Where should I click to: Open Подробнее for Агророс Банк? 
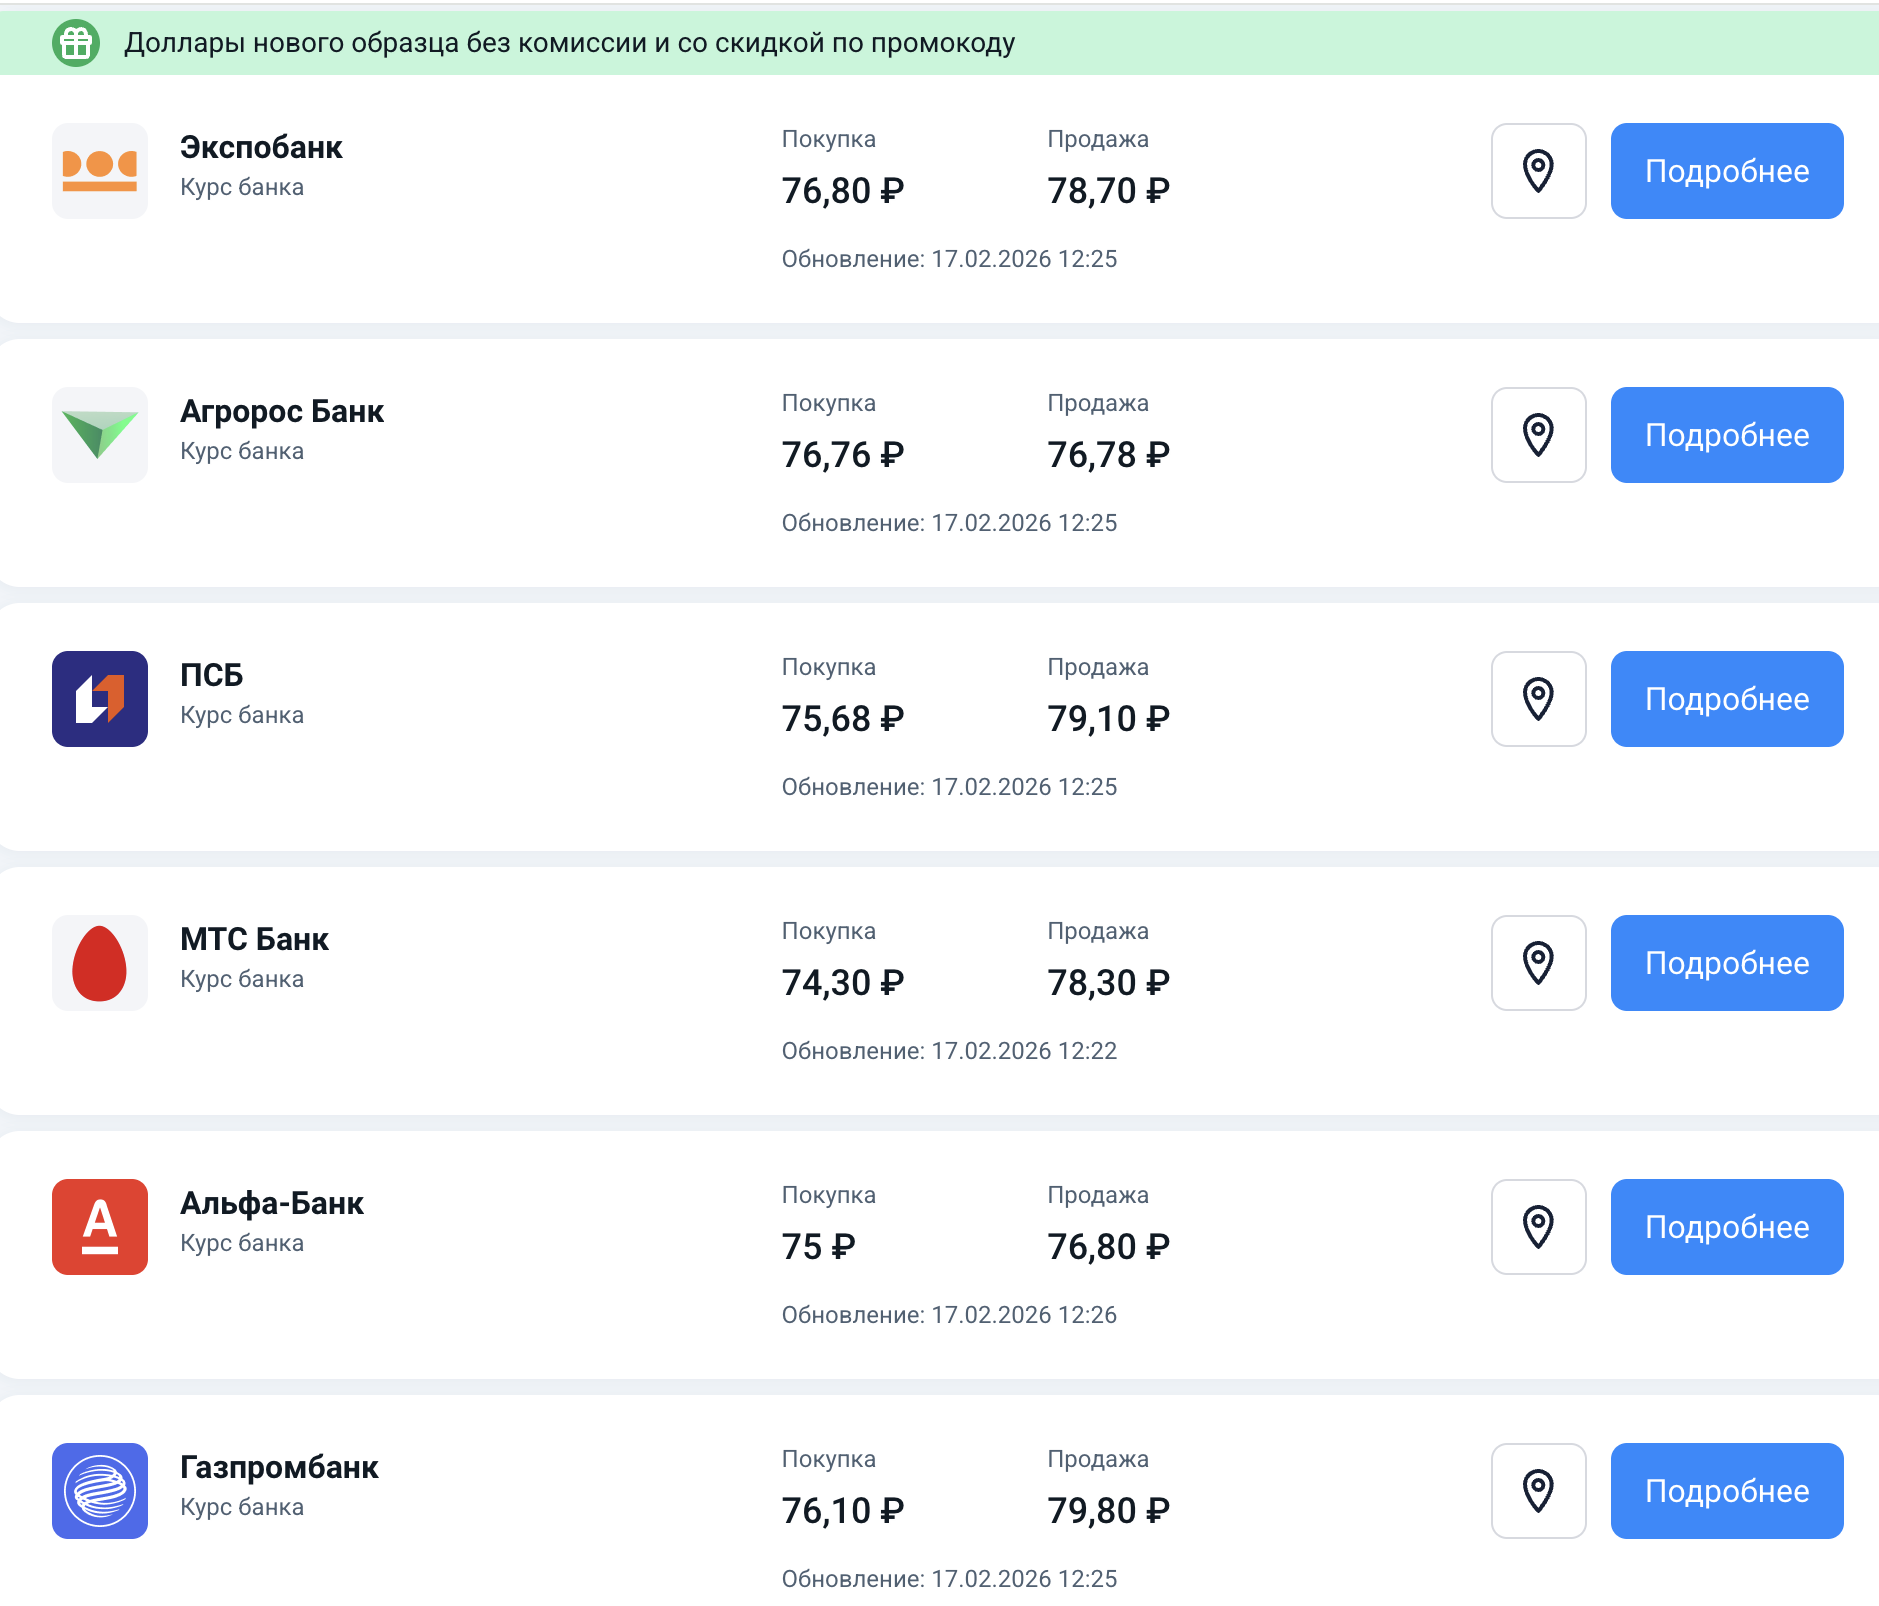pos(1727,435)
